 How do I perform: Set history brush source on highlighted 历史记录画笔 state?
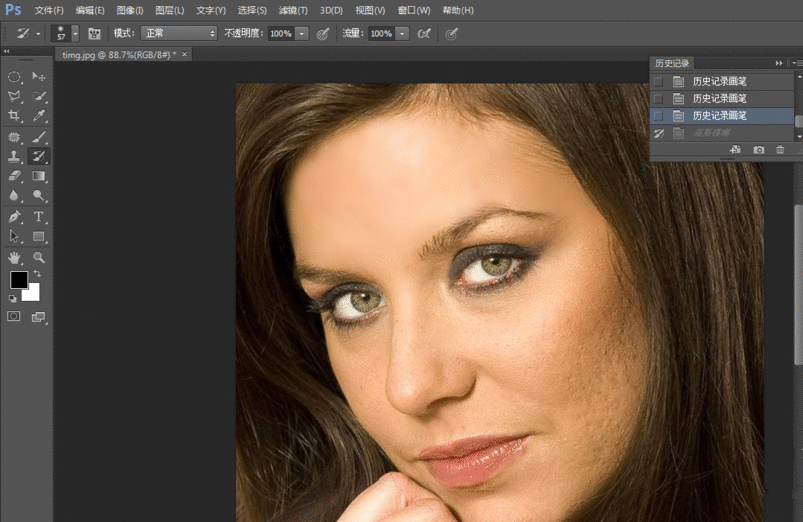pyautogui.click(x=658, y=116)
